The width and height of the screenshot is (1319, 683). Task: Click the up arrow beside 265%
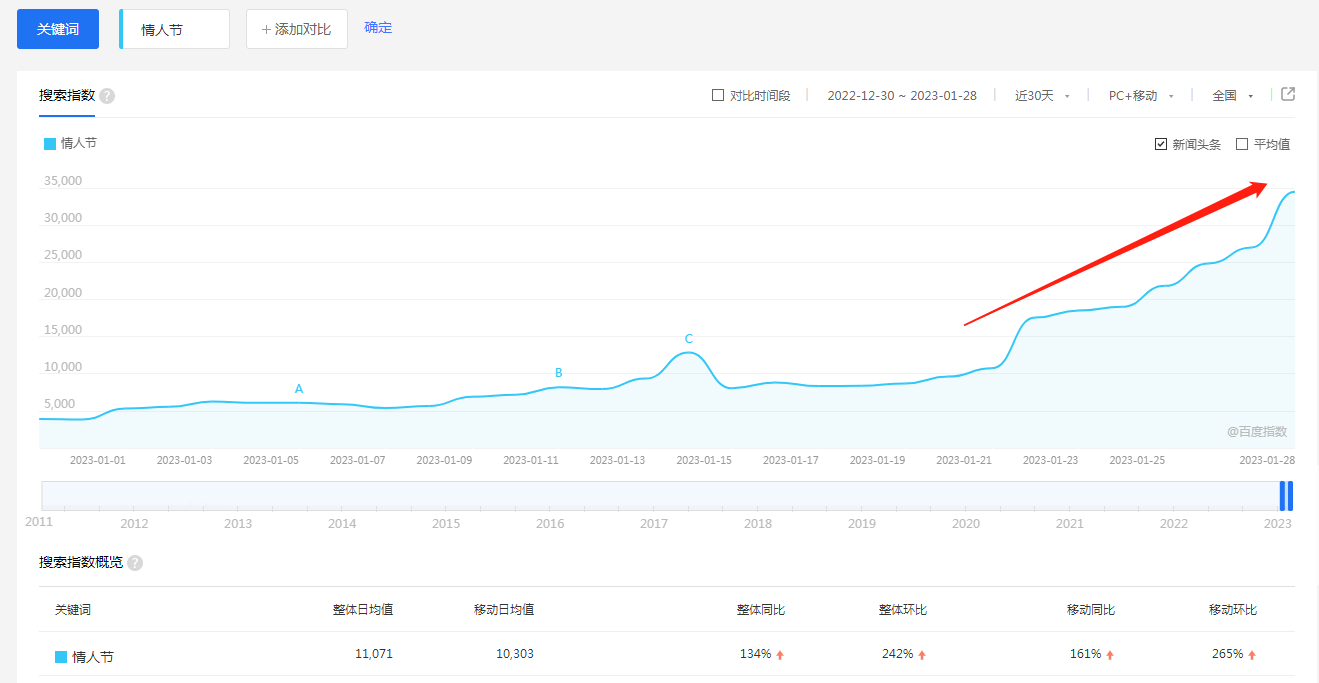(1252, 655)
